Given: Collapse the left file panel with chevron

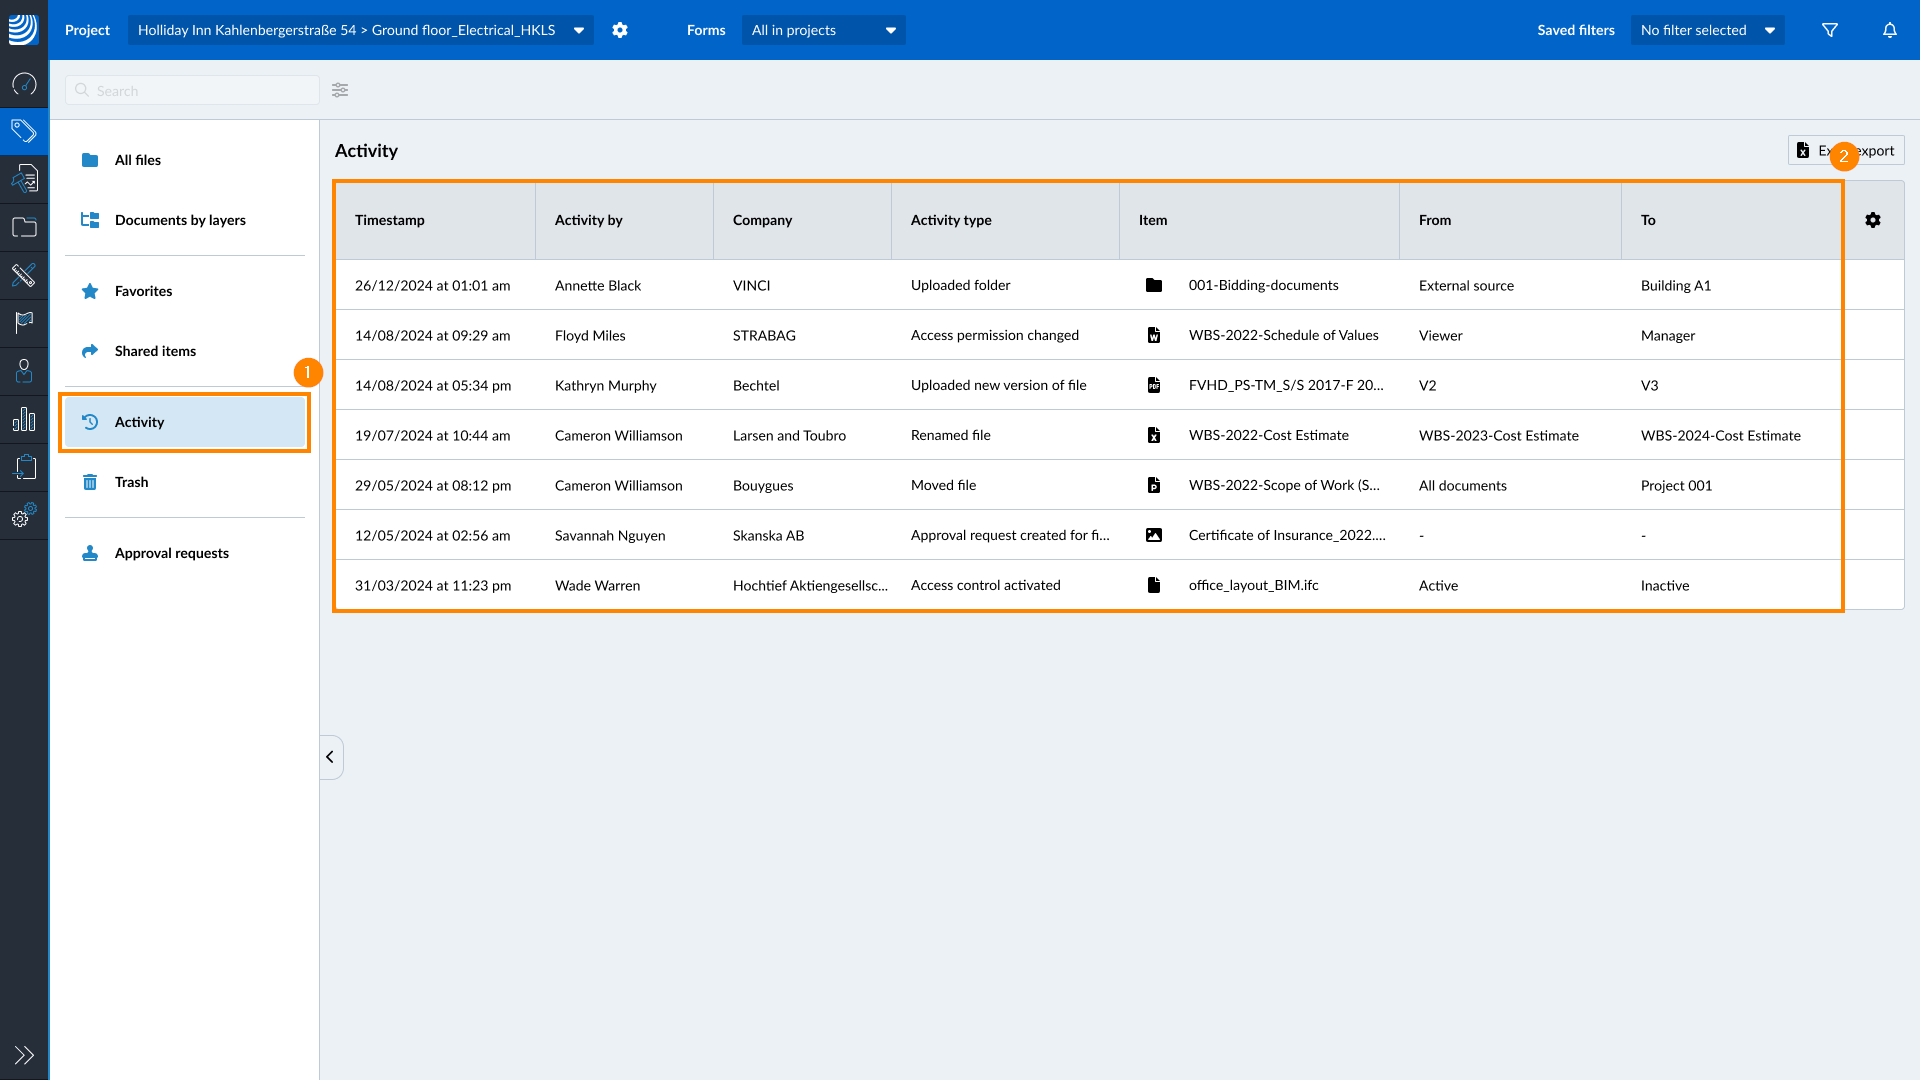Looking at the screenshot, I should (331, 757).
